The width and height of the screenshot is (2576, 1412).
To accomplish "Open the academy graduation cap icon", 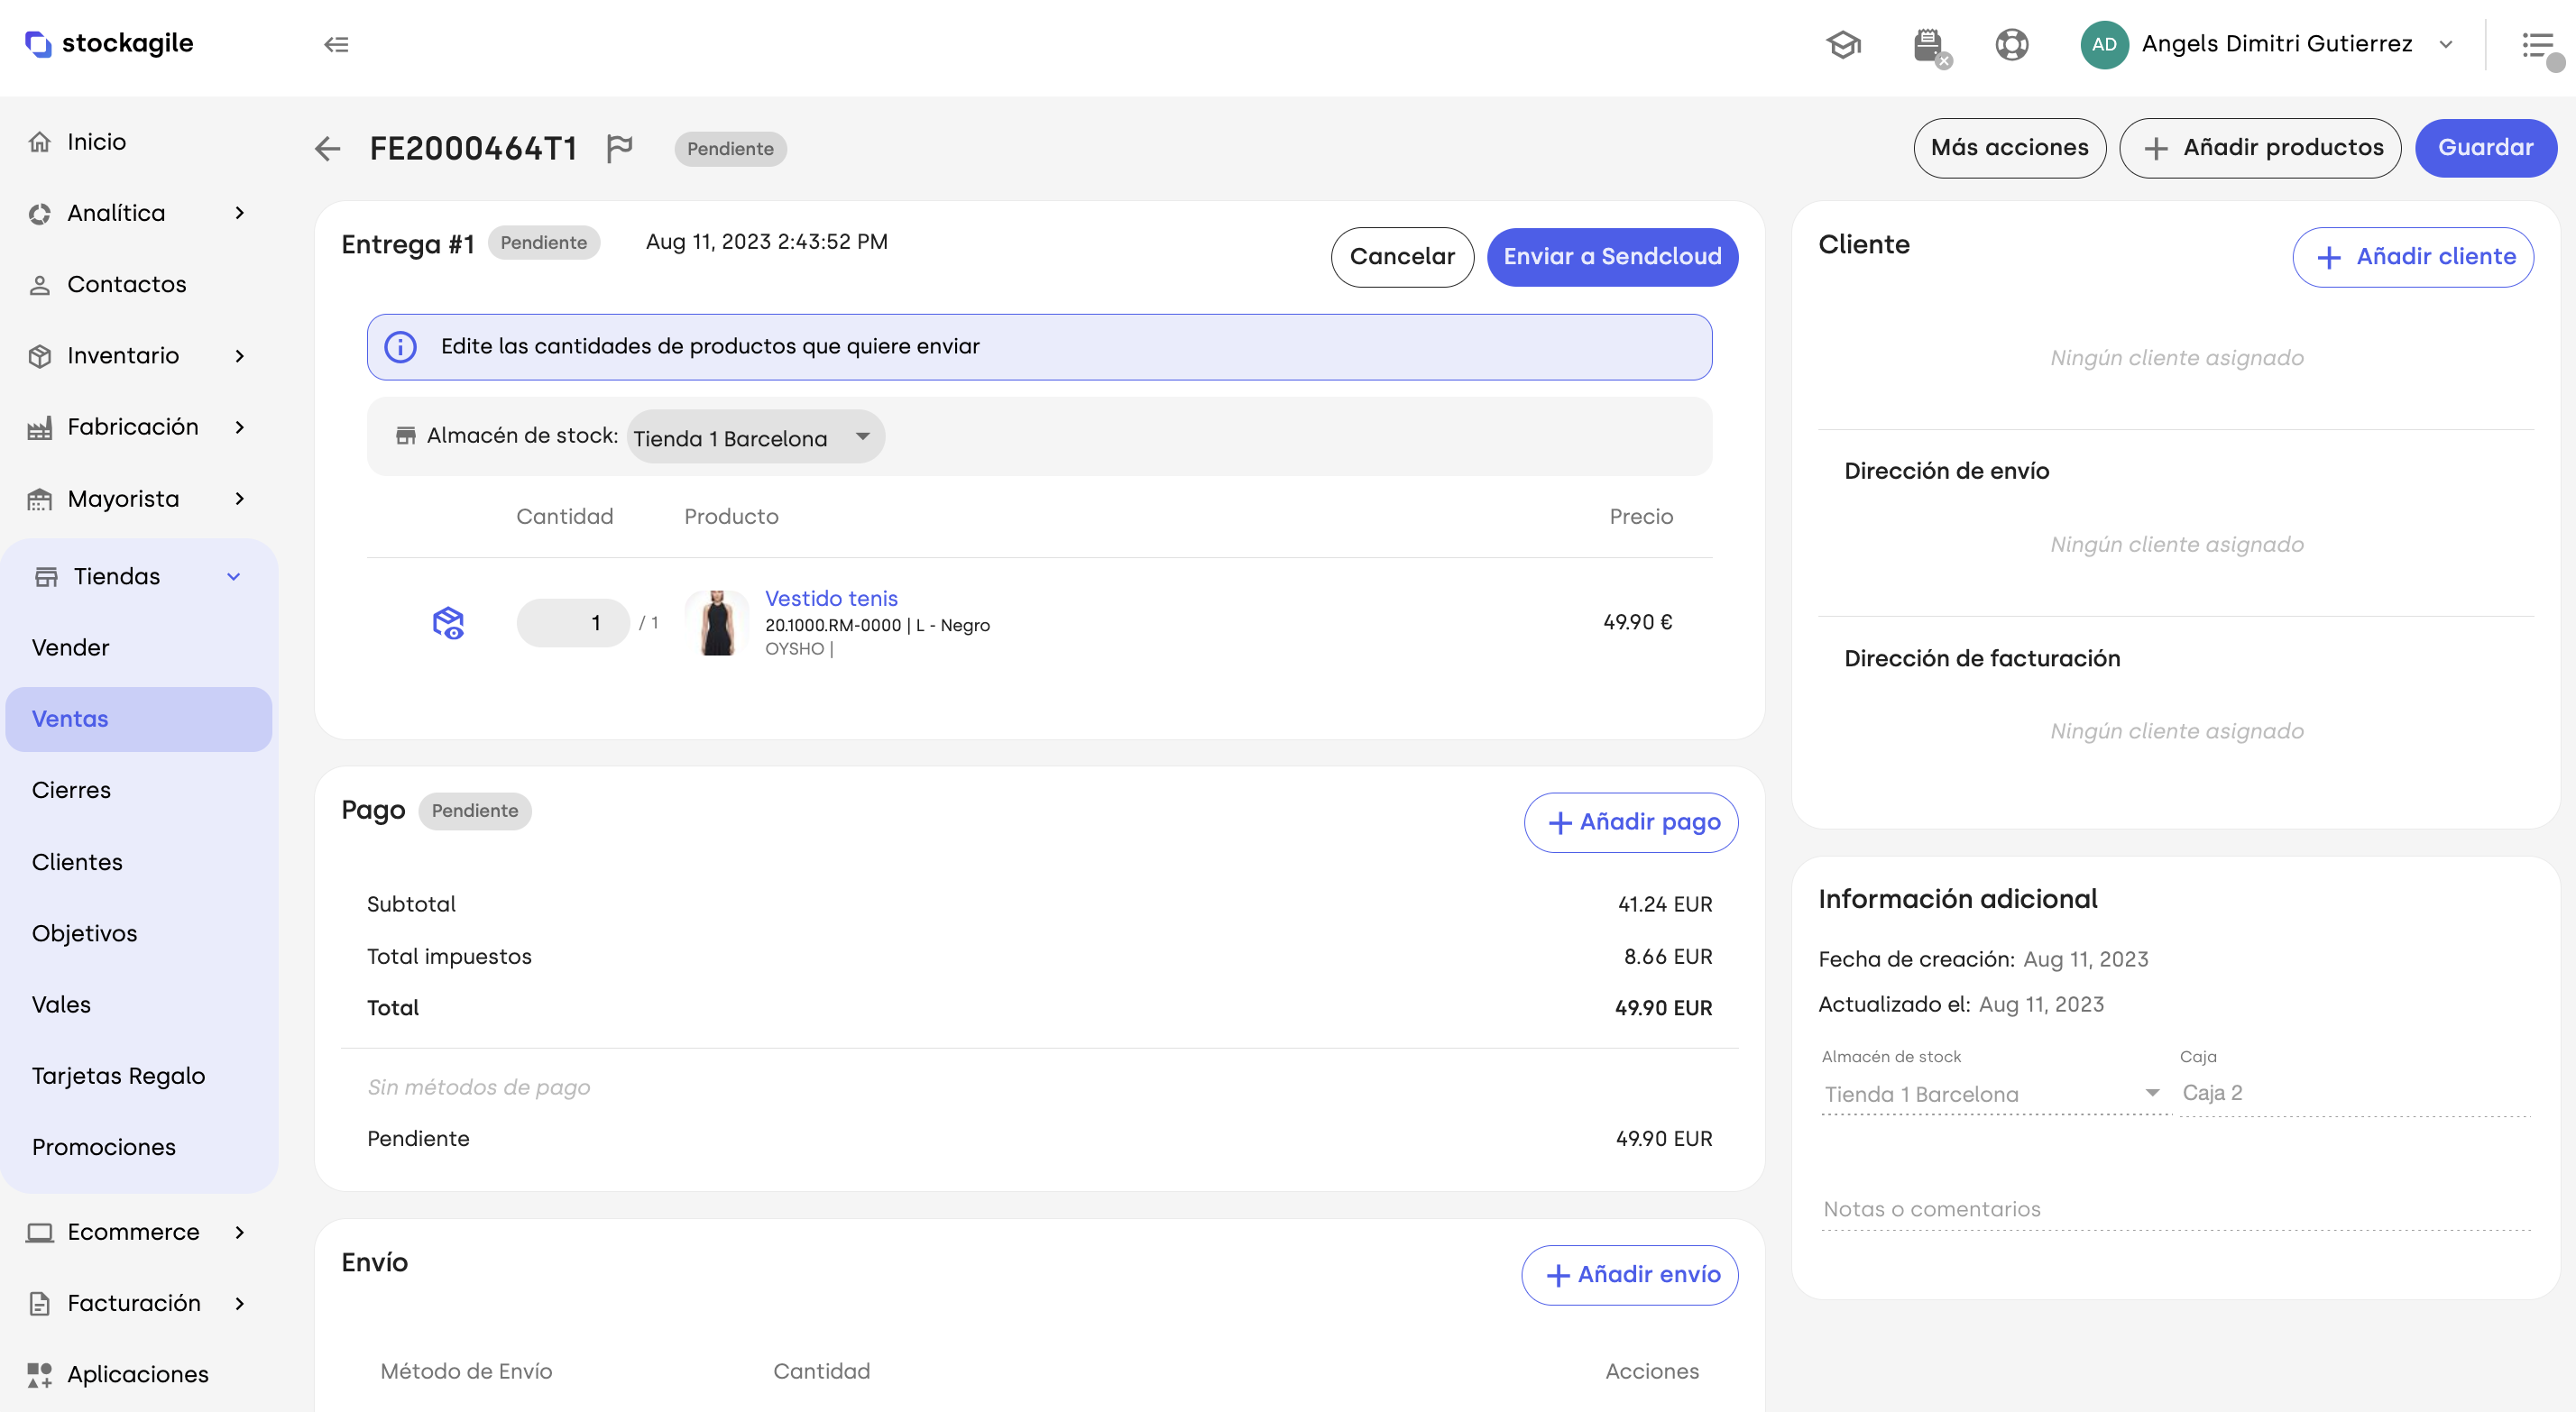I will [1844, 44].
